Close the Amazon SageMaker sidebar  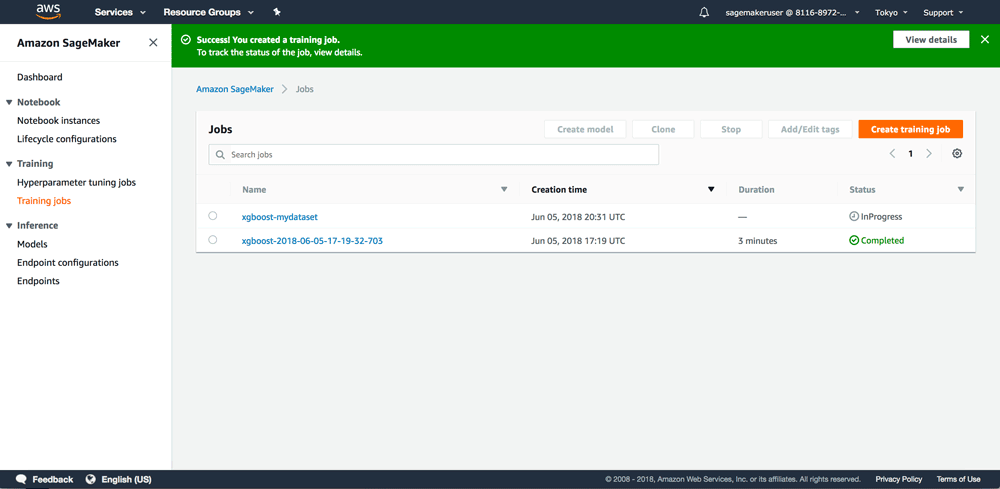tap(153, 43)
